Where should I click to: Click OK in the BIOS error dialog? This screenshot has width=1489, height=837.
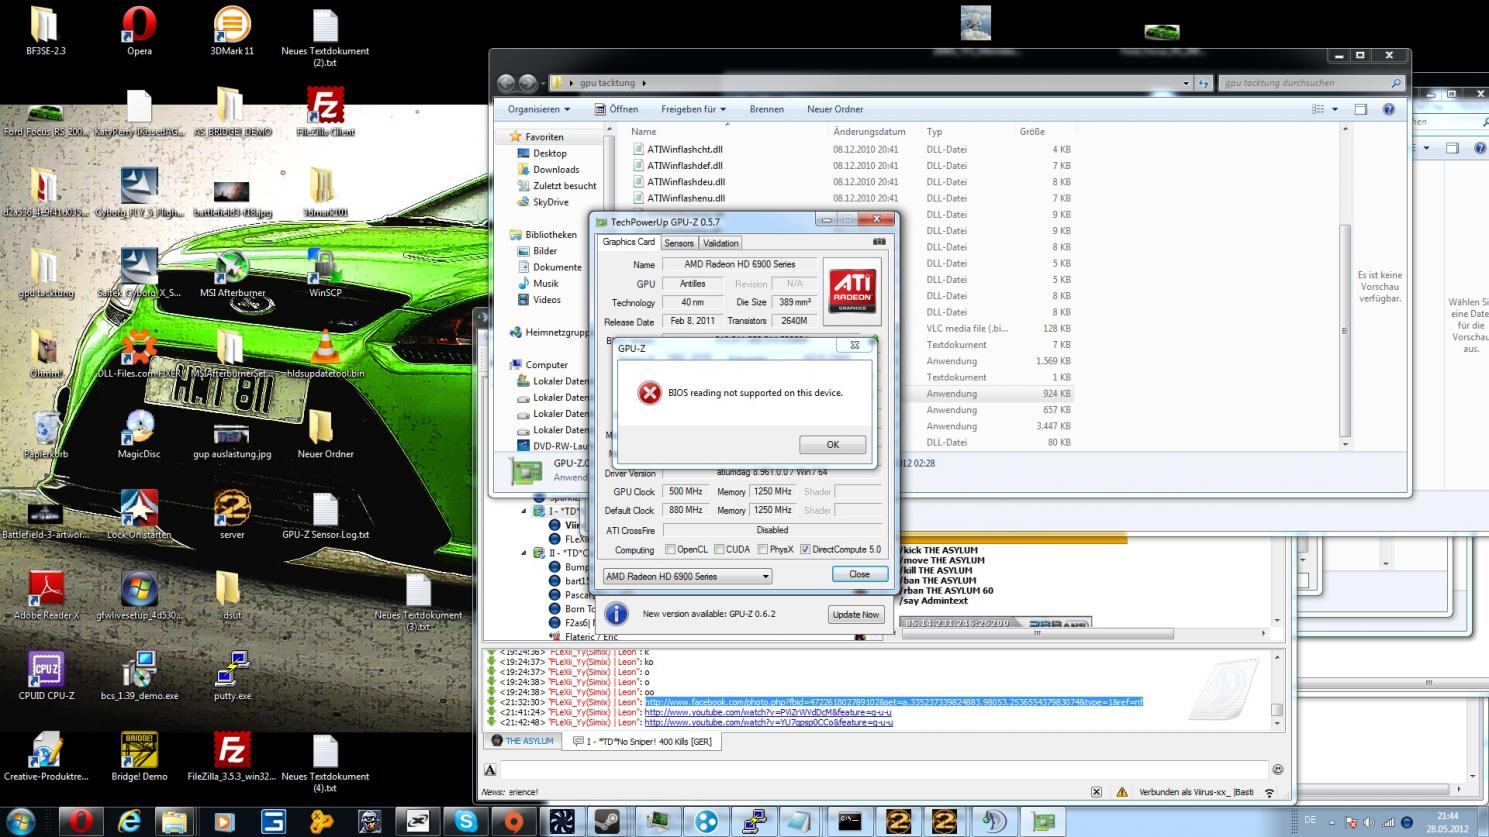click(832, 444)
